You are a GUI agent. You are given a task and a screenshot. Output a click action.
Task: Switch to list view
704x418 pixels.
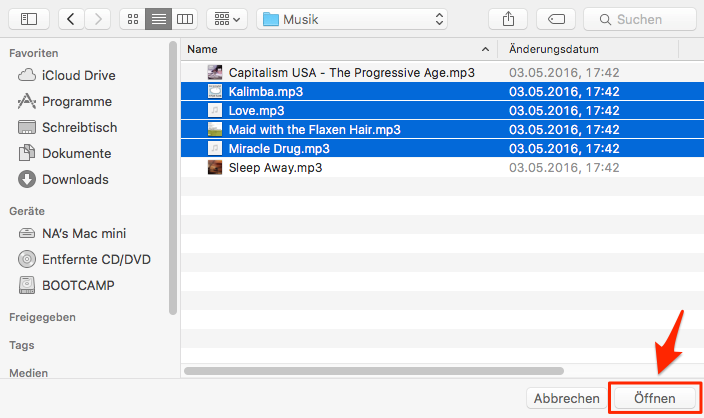158,19
